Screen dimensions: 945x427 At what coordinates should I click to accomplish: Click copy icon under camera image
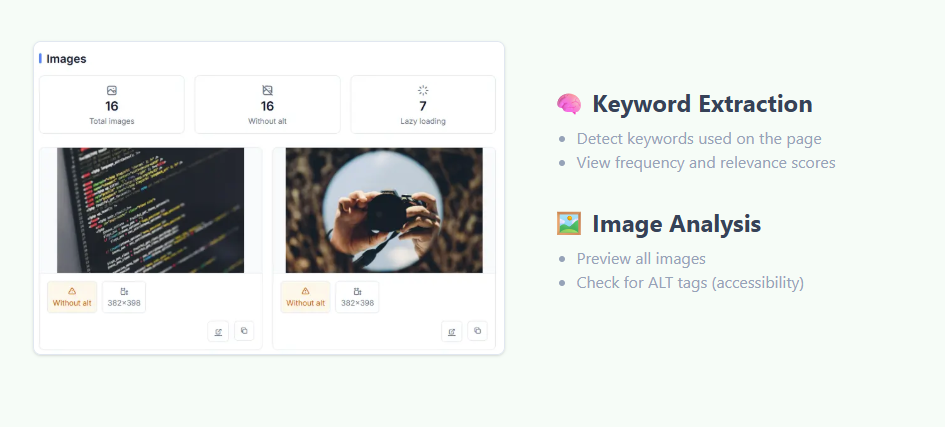click(x=477, y=331)
